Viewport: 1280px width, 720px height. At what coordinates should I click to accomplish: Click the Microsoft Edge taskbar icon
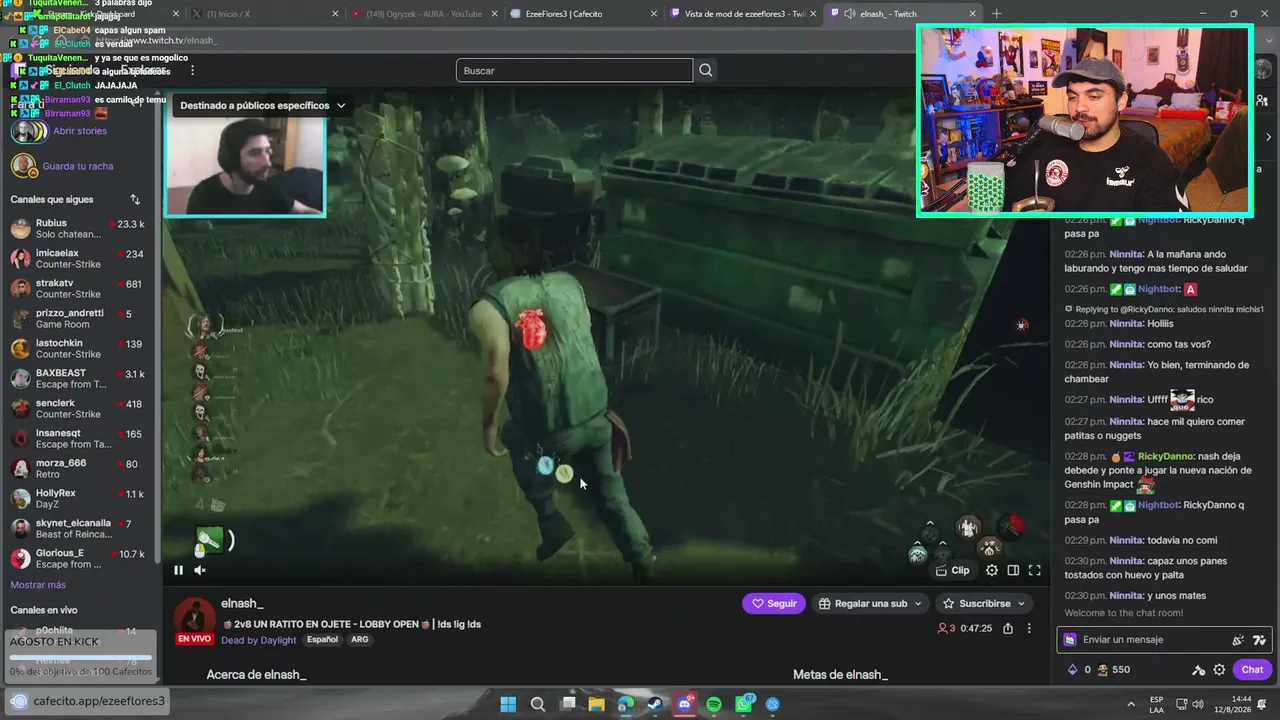(x=626, y=704)
